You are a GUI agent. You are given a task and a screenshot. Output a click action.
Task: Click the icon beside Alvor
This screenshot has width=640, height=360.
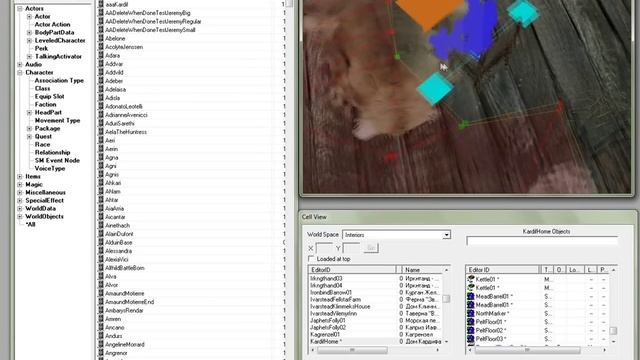[101, 285]
